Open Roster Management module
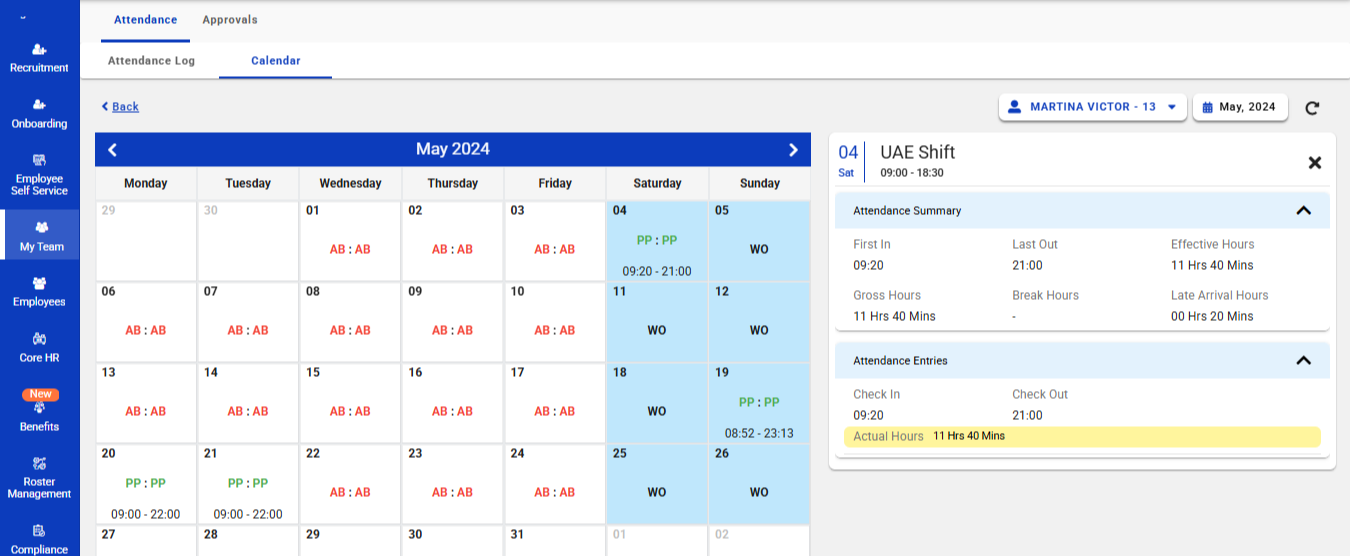 click(x=39, y=477)
